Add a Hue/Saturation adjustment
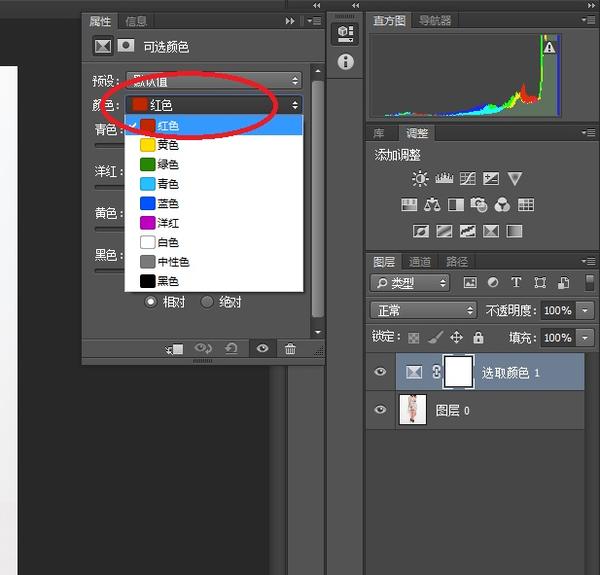600x575 pixels. [x=409, y=205]
